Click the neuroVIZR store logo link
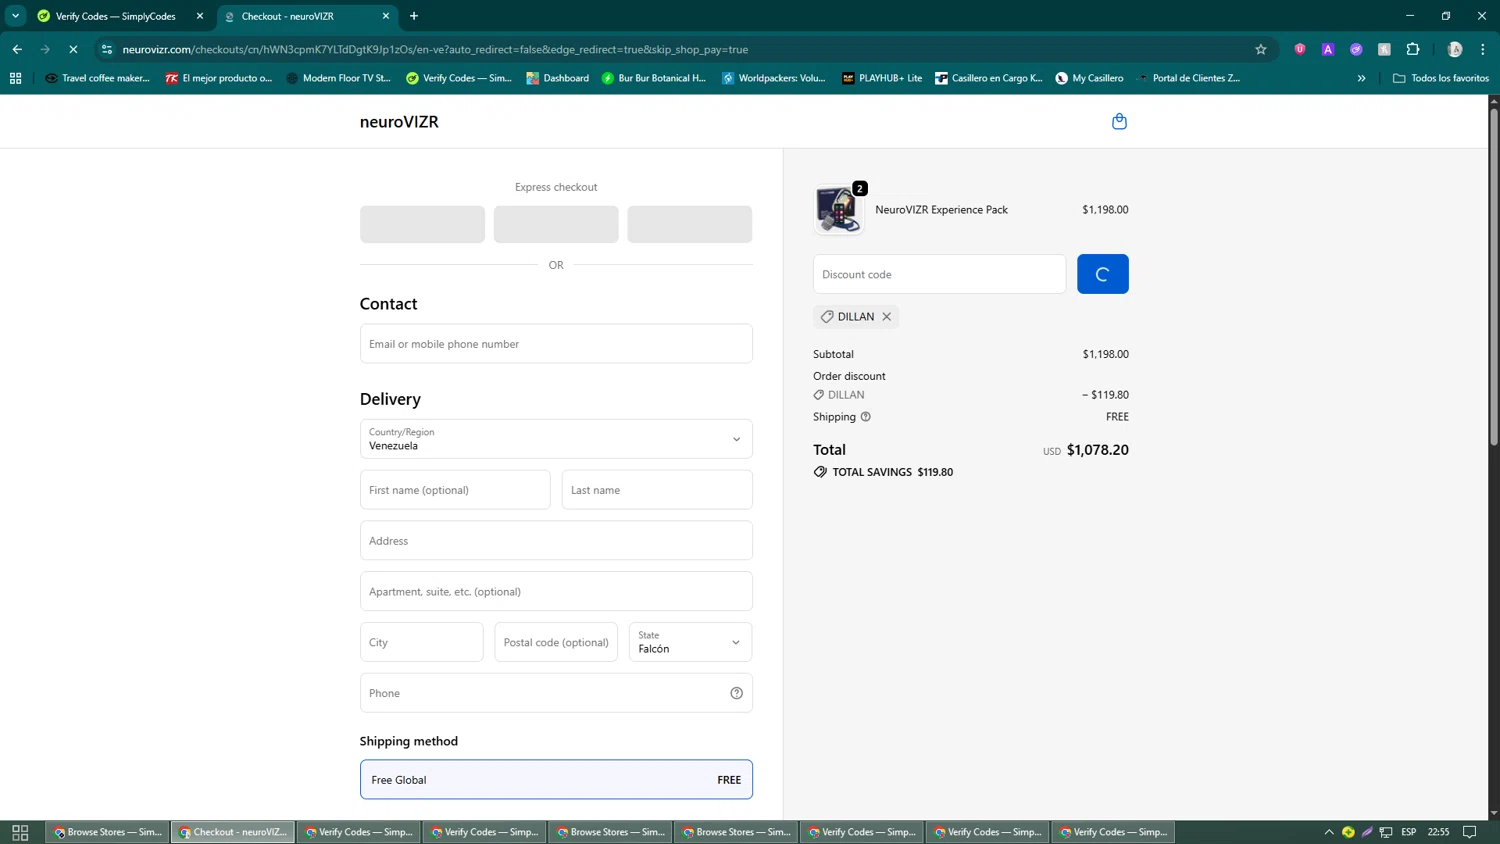The width and height of the screenshot is (1500, 844). 399,122
